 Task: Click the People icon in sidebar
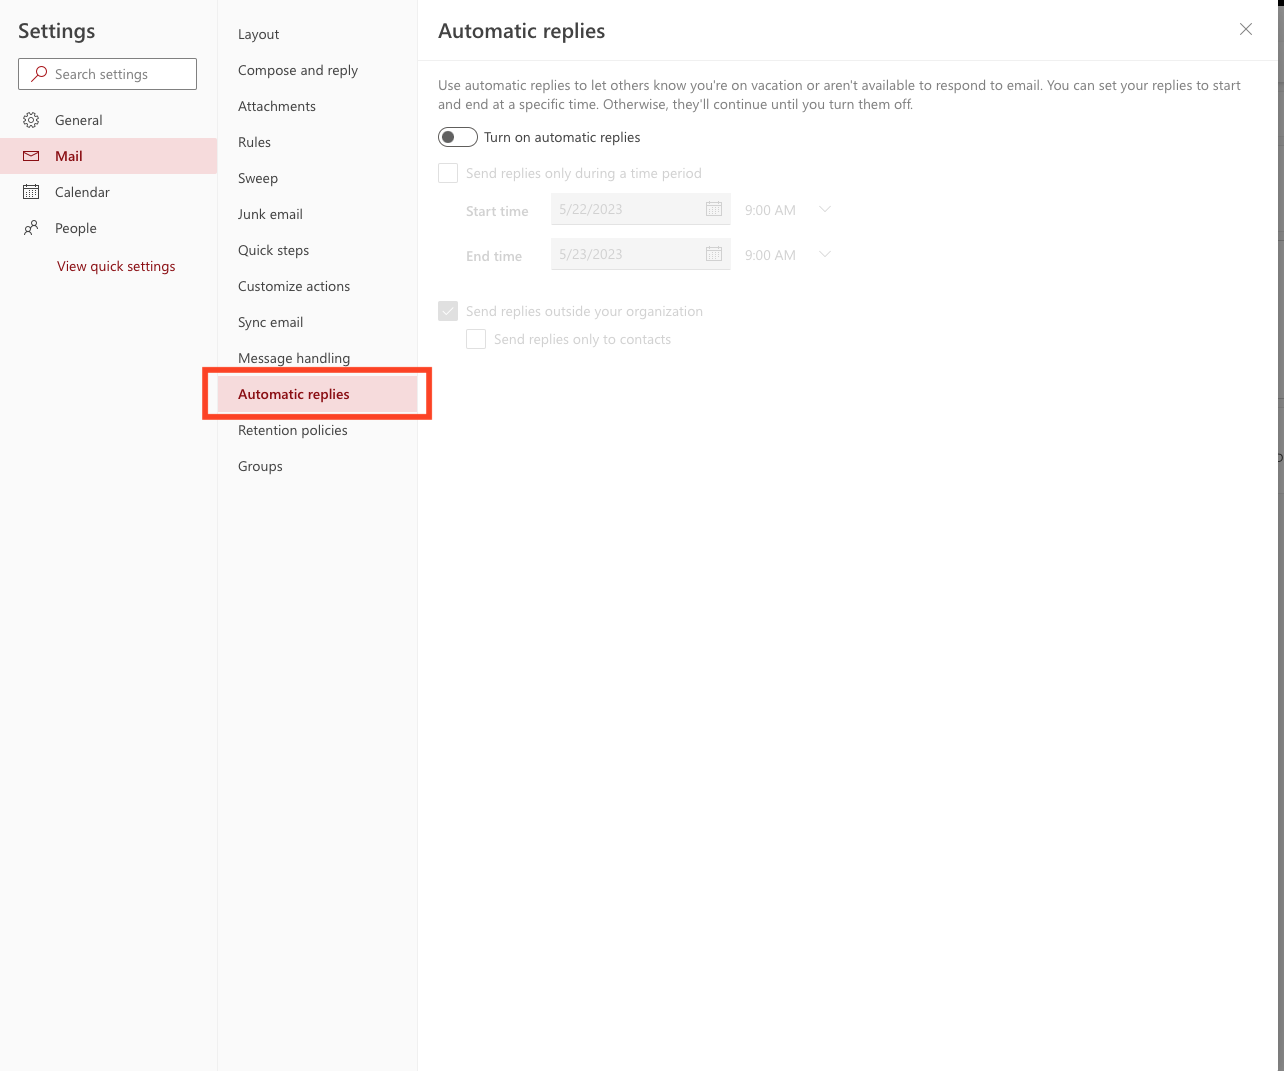point(31,228)
